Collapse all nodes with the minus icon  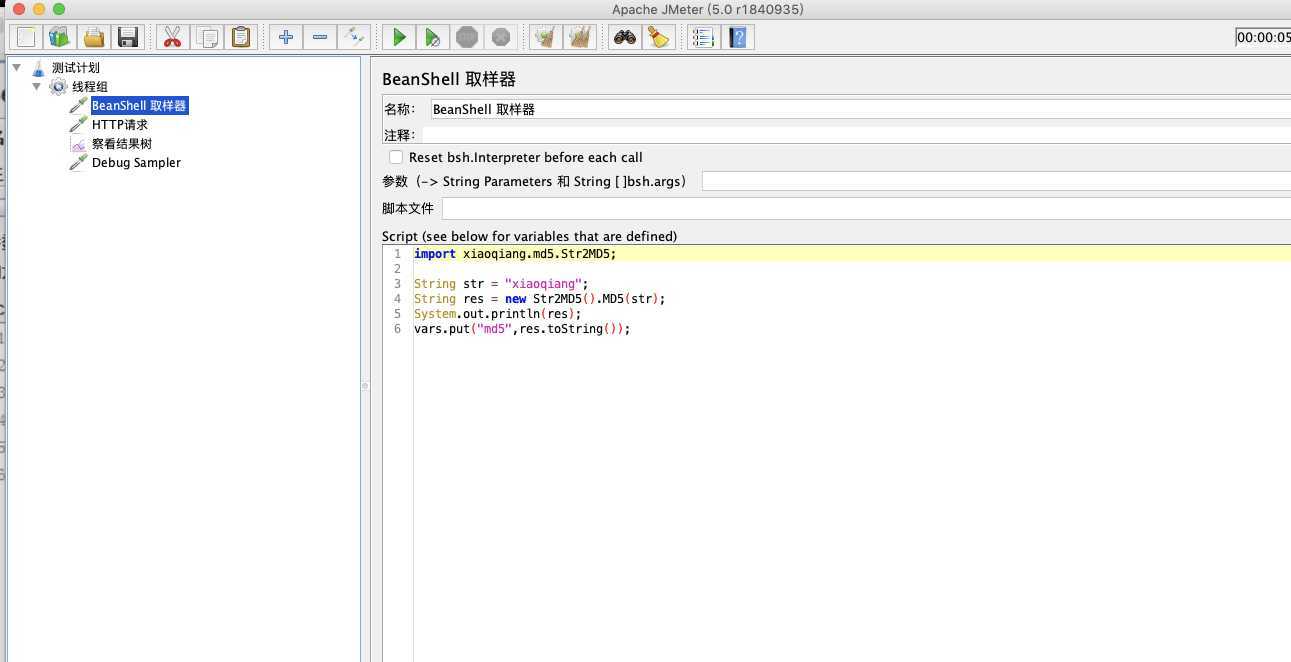320,38
